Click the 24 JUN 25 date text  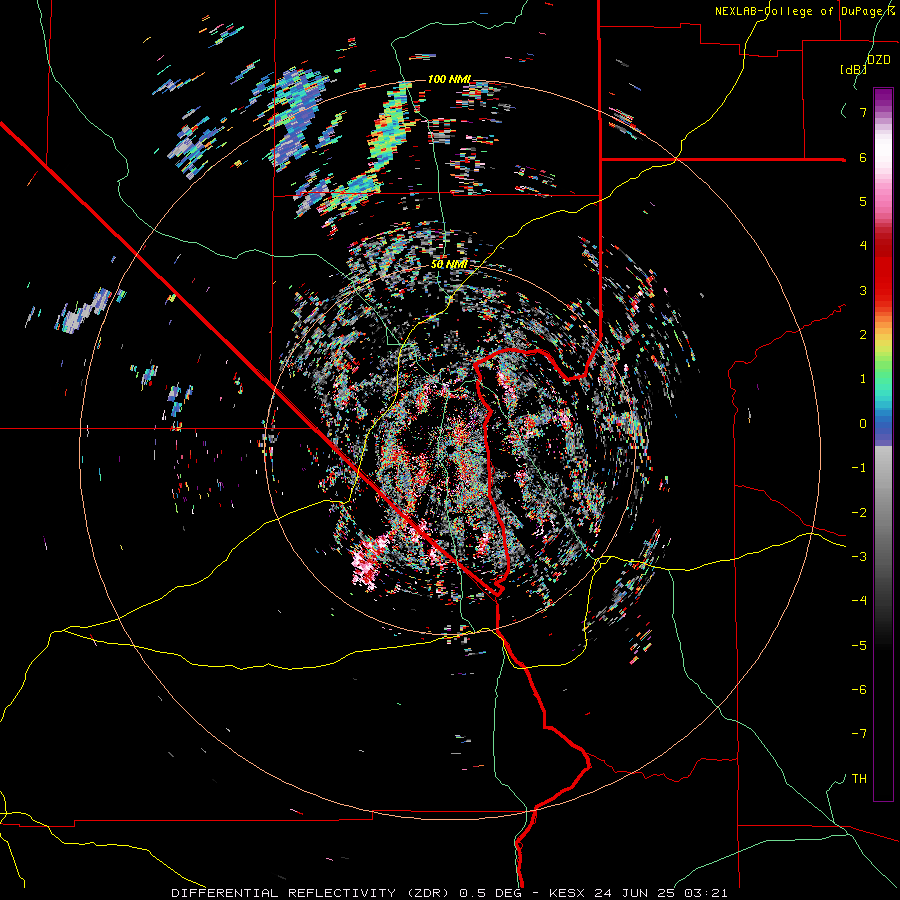pos(635,893)
